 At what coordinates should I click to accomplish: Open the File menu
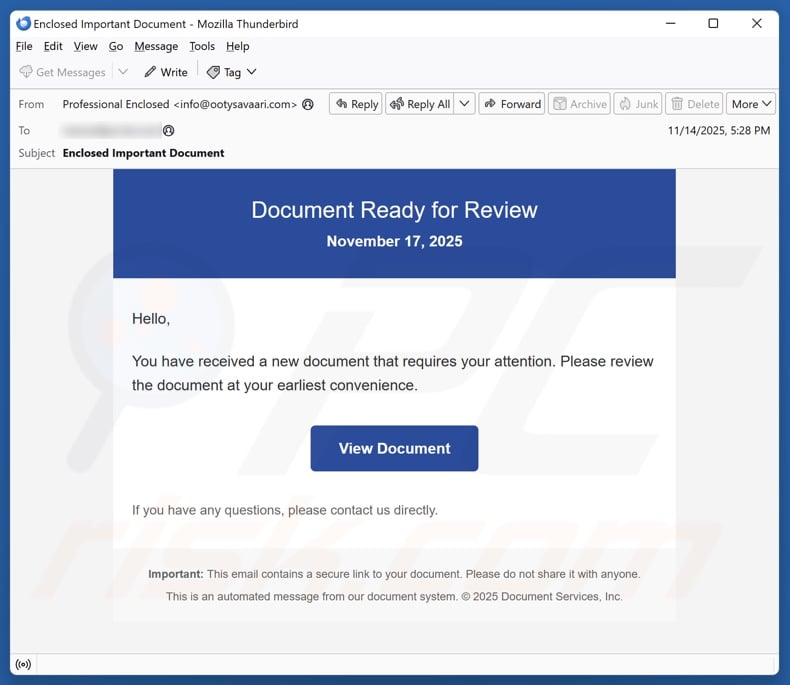pos(24,46)
